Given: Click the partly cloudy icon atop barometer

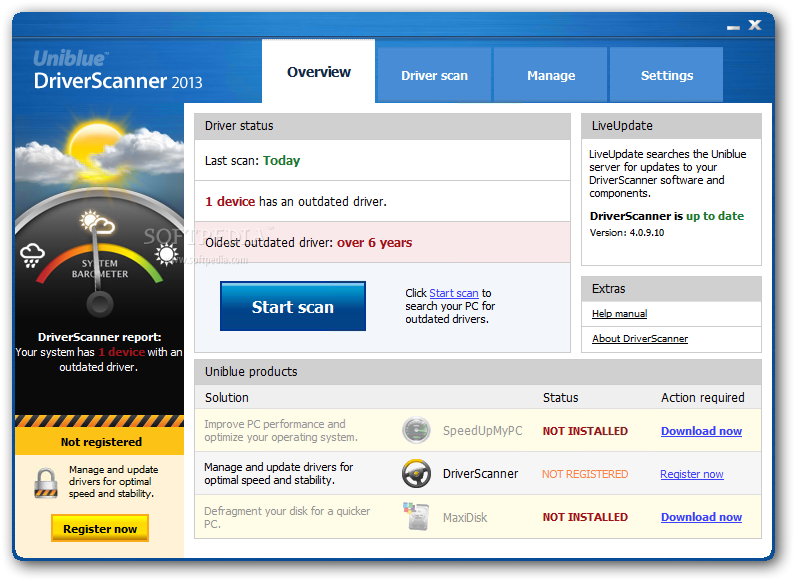Looking at the screenshot, I should 97,222.
